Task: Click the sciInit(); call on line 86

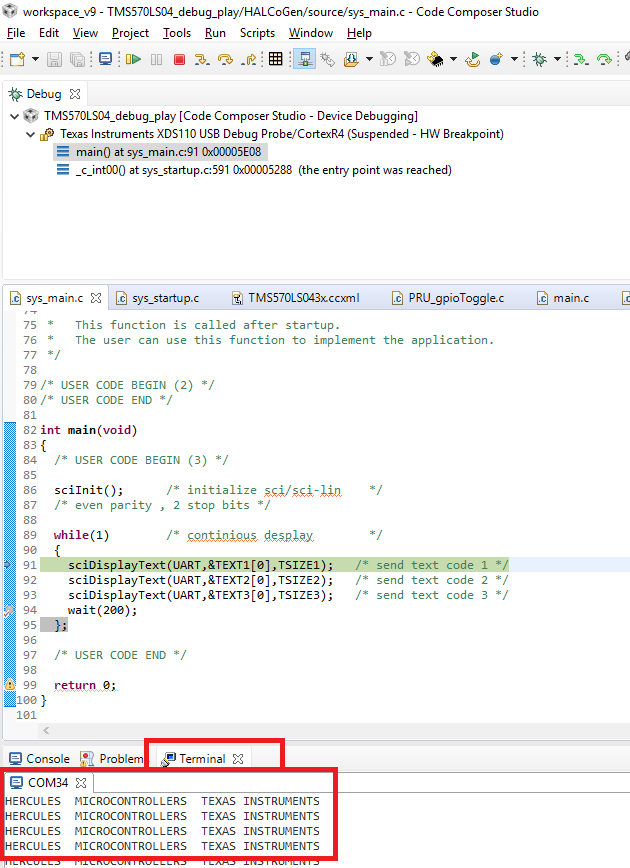Action: click(89, 490)
